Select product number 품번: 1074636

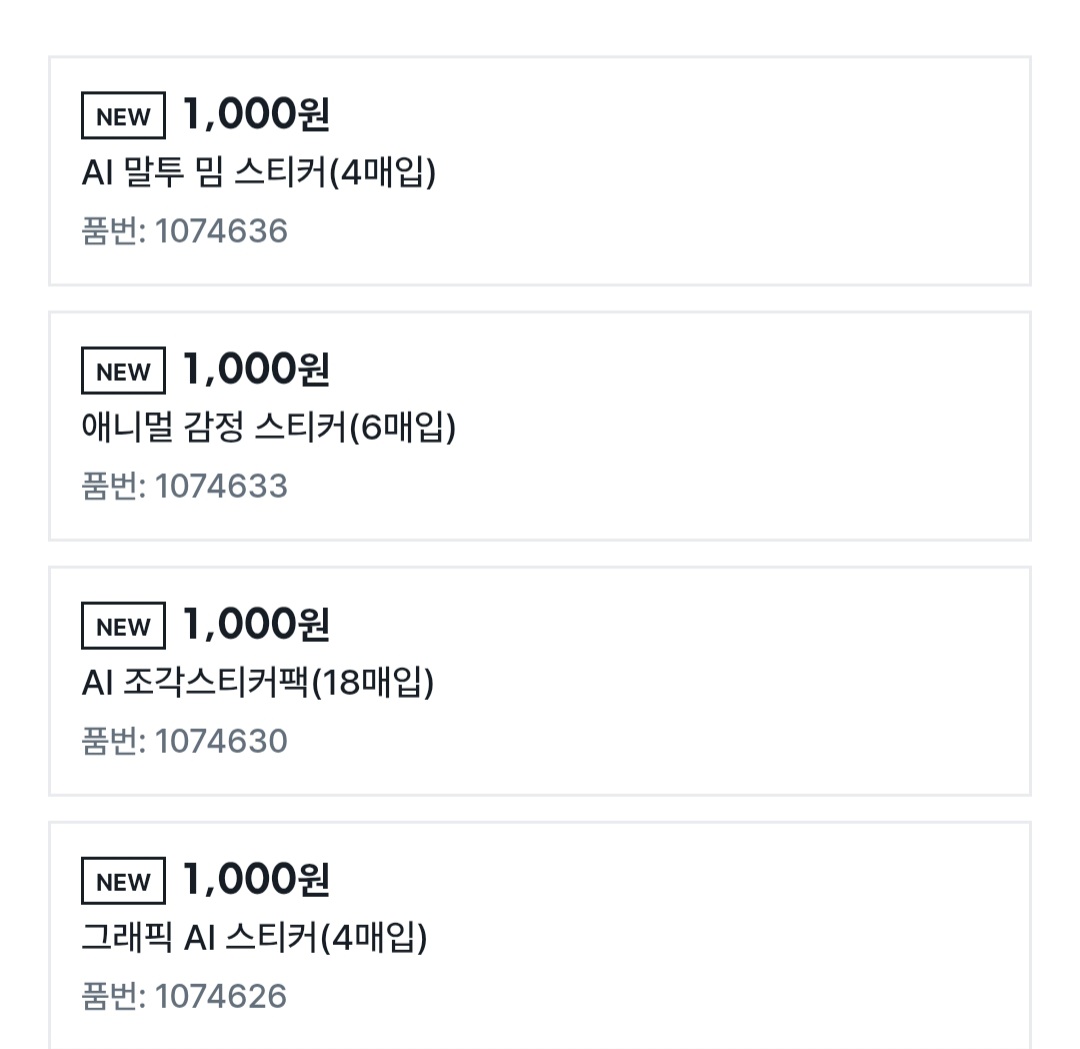point(184,231)
